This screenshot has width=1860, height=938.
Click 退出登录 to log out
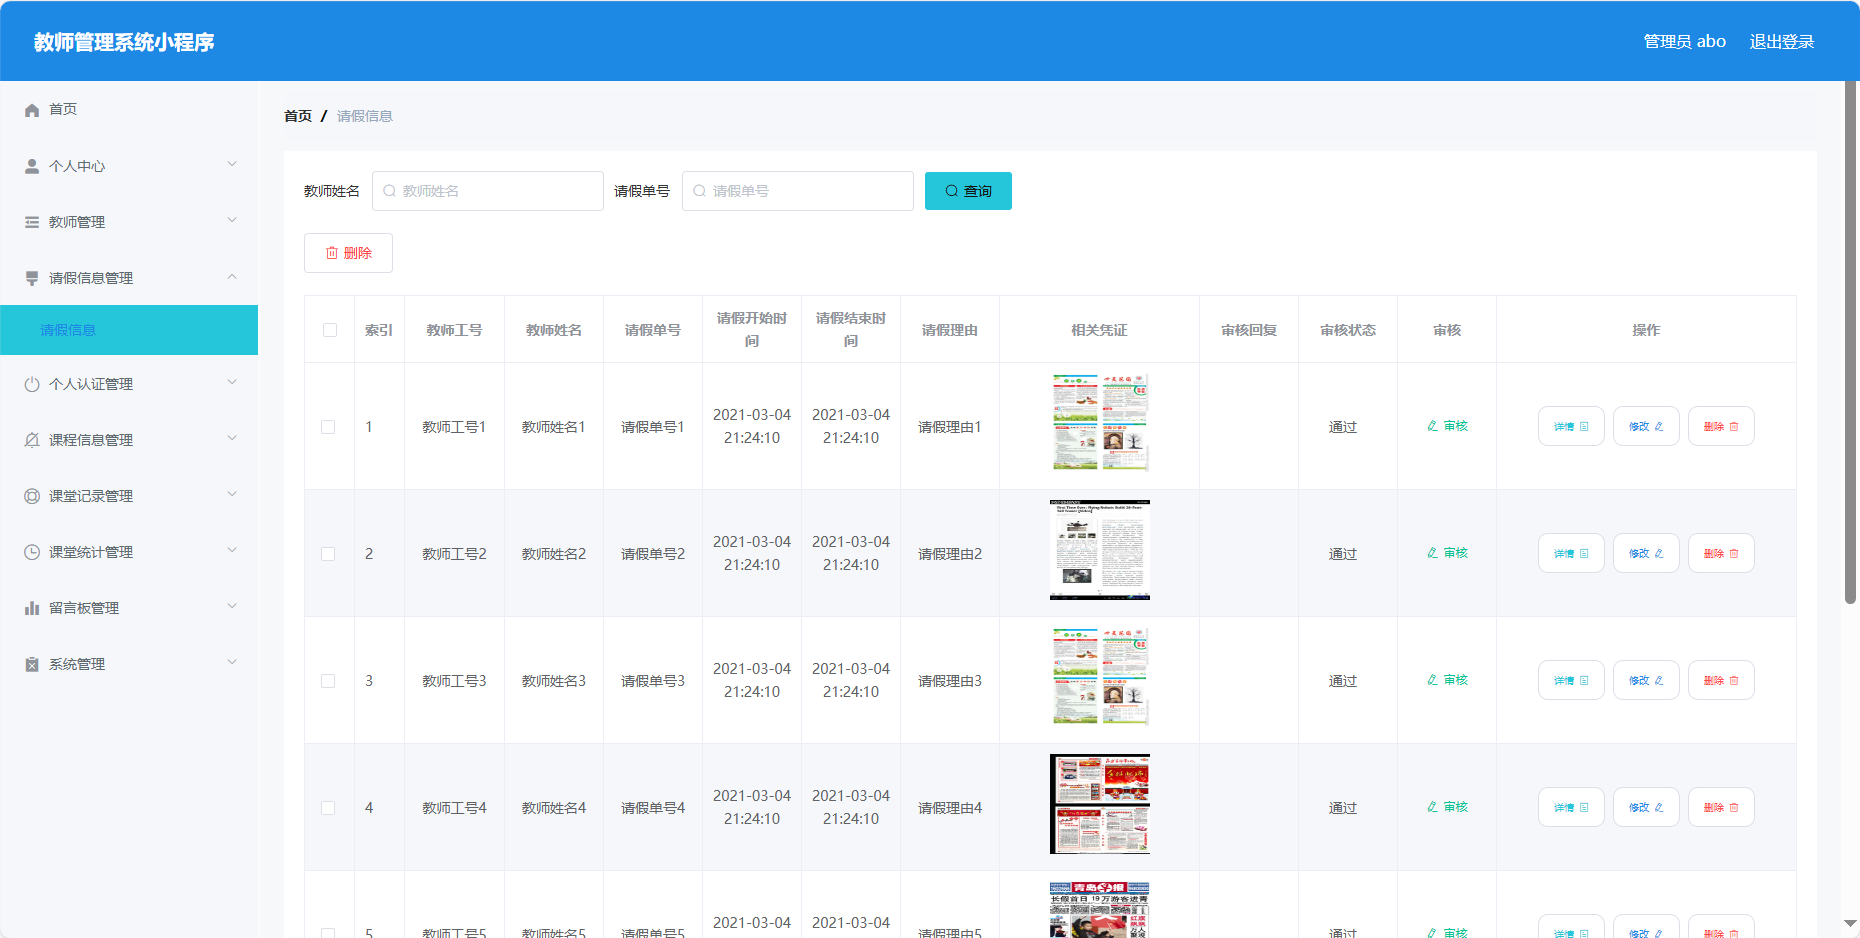pos(1782,41)
